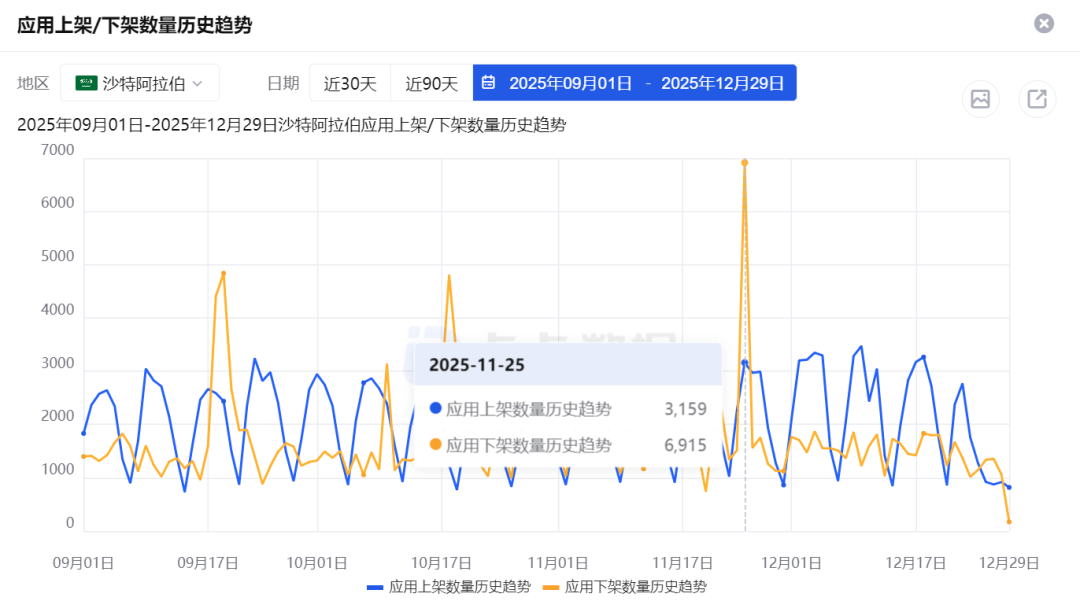Click the calendar icon in the date picker
The height and width of the screenshot is (612, 1080).
(x=487, y=83)
